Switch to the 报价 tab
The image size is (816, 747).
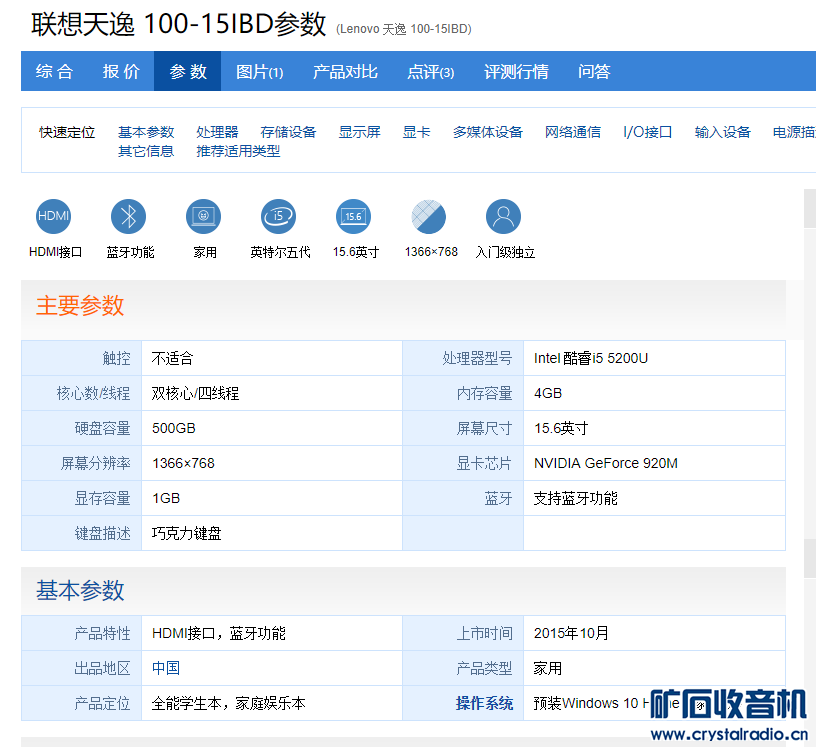121,71
